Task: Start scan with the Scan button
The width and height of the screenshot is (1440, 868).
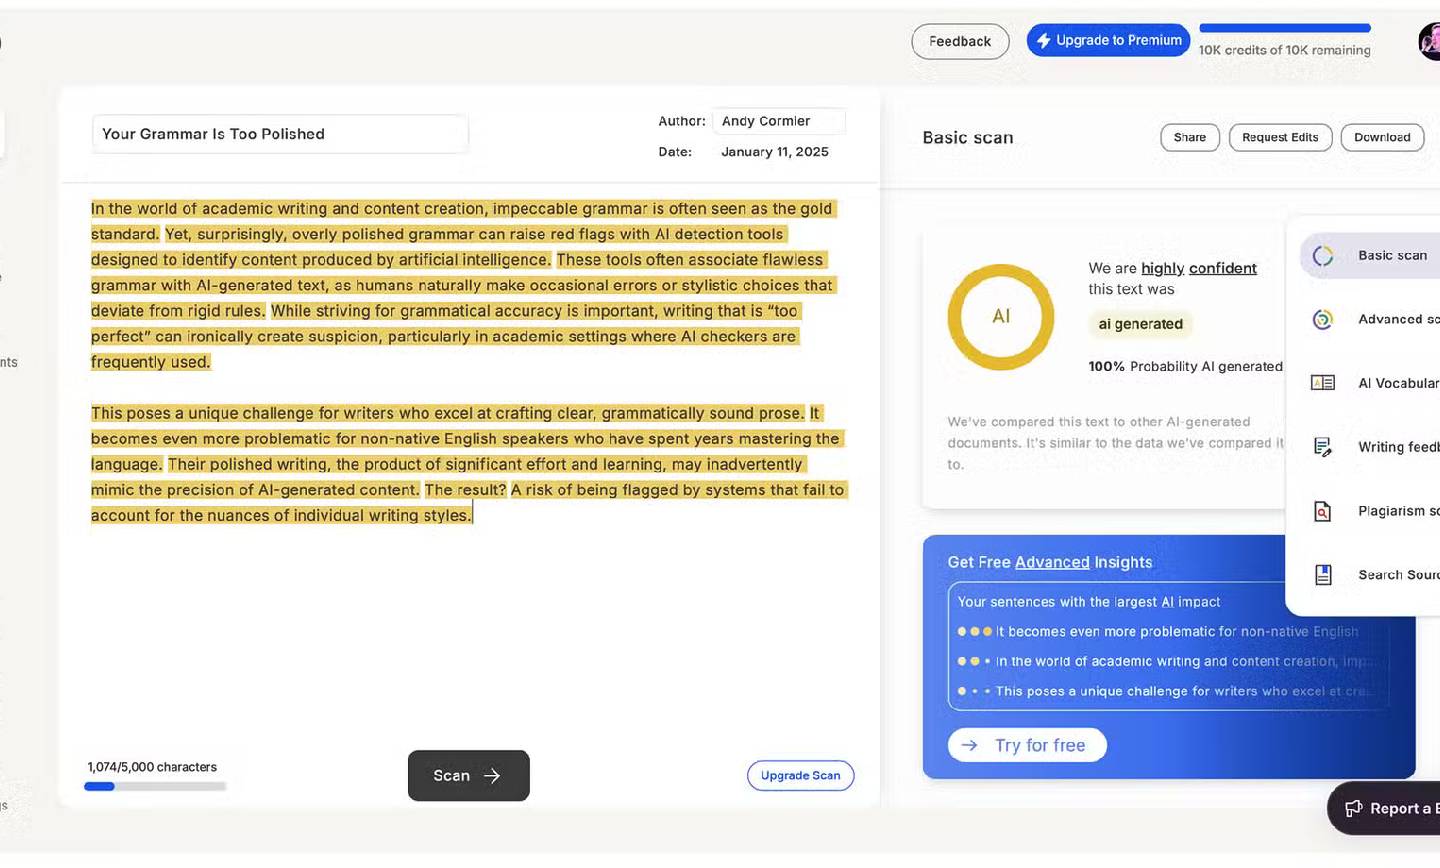Action: click(468, 776)
